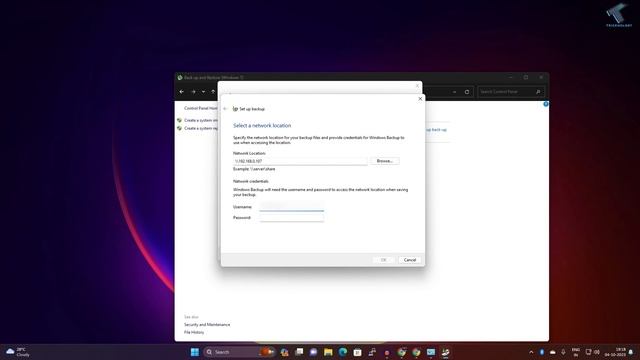Click the OneDrive cloud tray icon
The height and width of the screenshot is (360, 640).
point(553,352)
